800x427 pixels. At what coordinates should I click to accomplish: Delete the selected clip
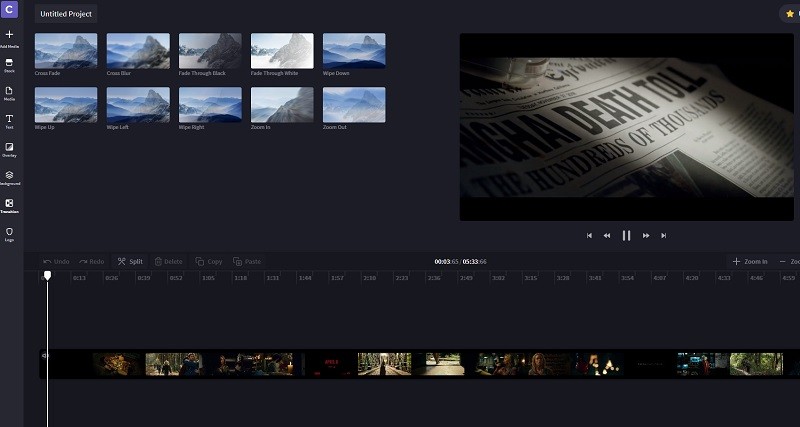(168, 261)
